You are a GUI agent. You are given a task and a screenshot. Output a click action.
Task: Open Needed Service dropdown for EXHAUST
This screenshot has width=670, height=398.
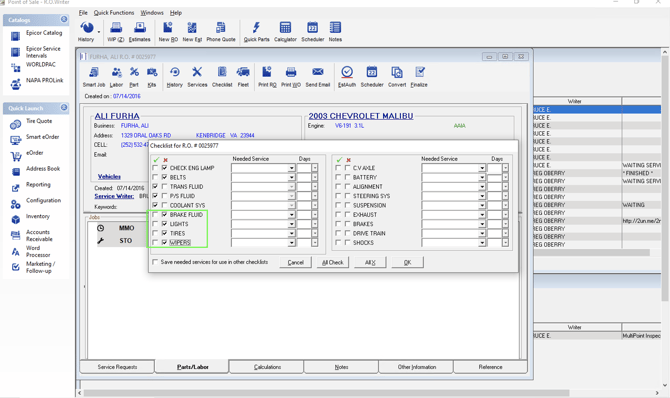click(482, 215)
